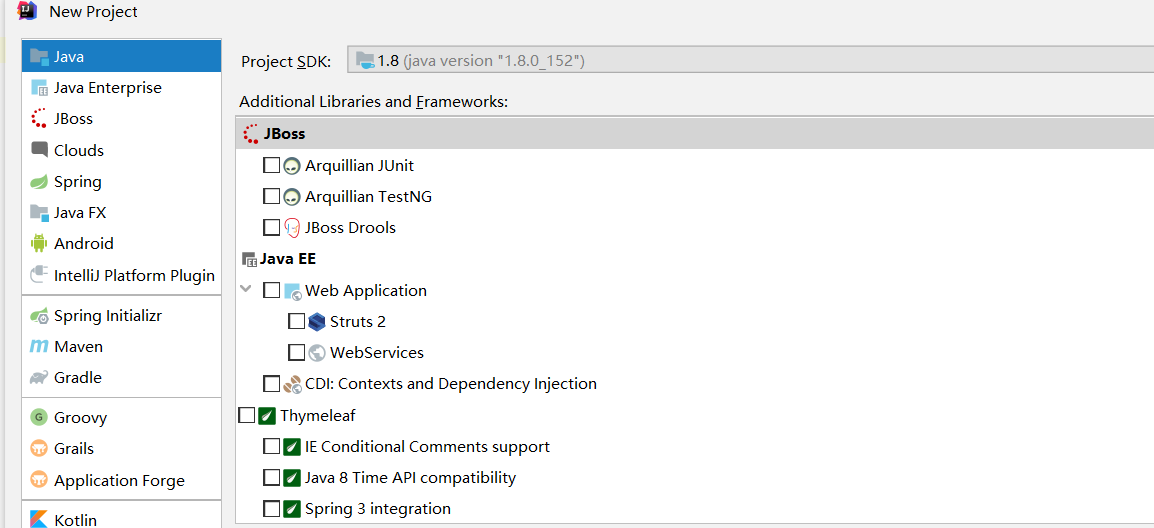The width and height of the screenshot is (1154, 528).
Task: Click the Clouds speech-bubble icon
Action: pyautogui.click(x=39, y=149)
